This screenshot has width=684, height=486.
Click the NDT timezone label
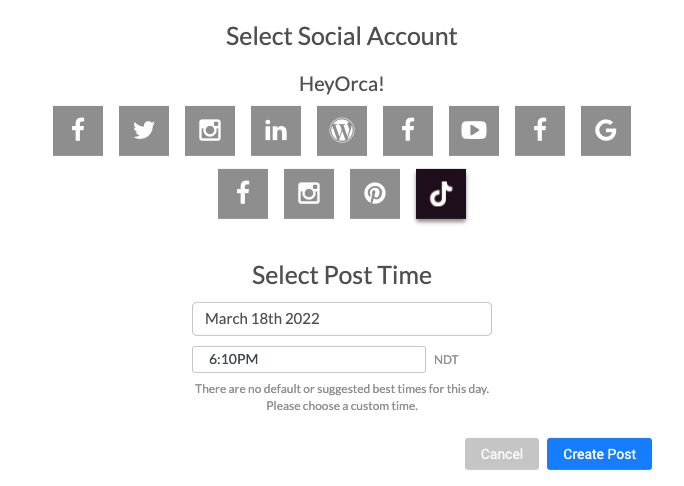coord(446,360)
